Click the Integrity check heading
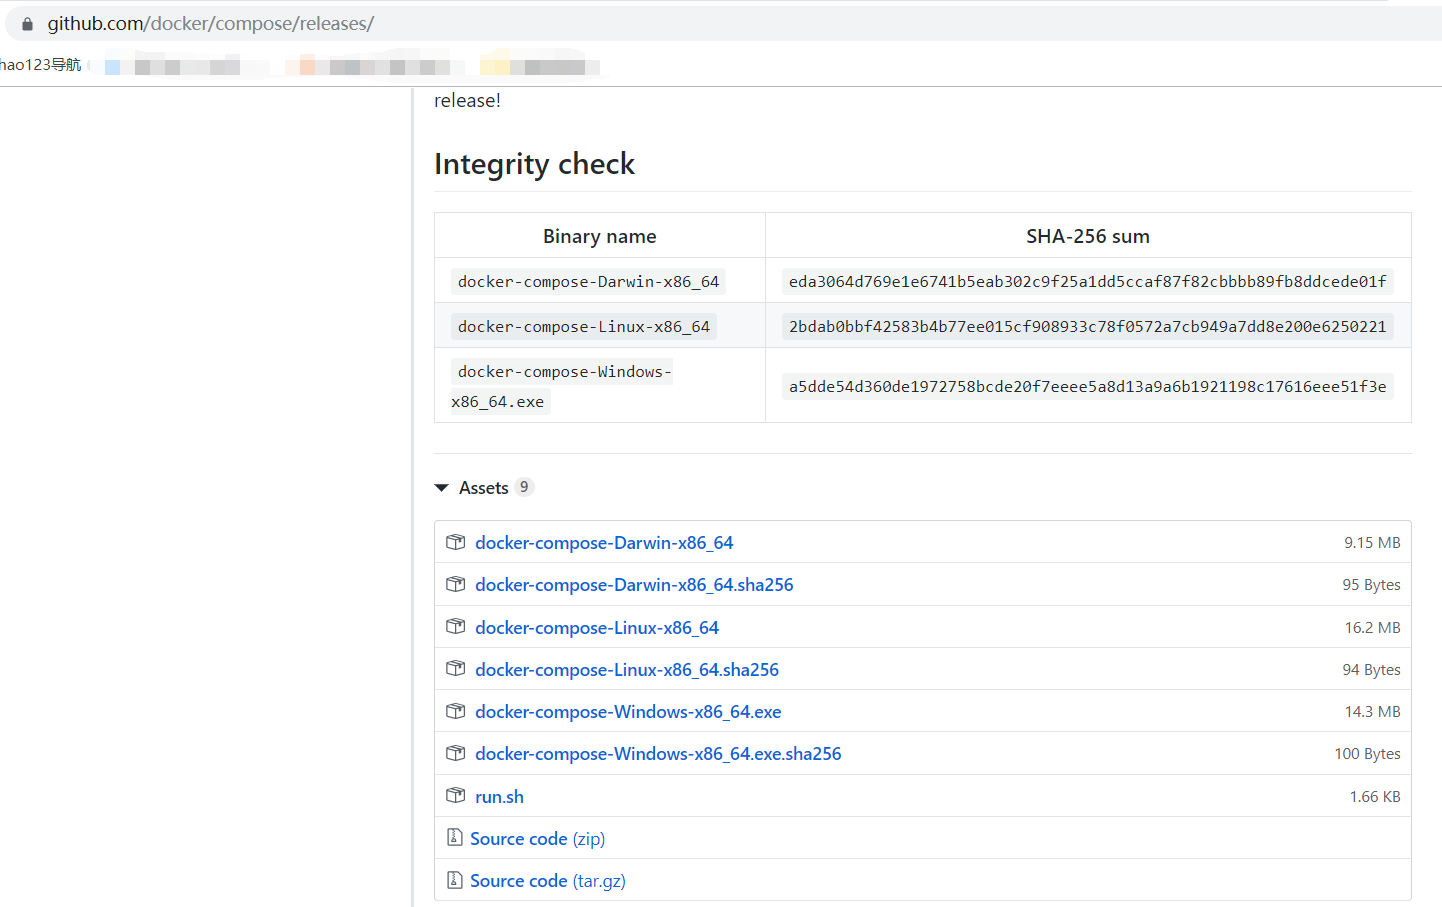1442x907 pixels. pyautogui.click(x=534, y=164)
